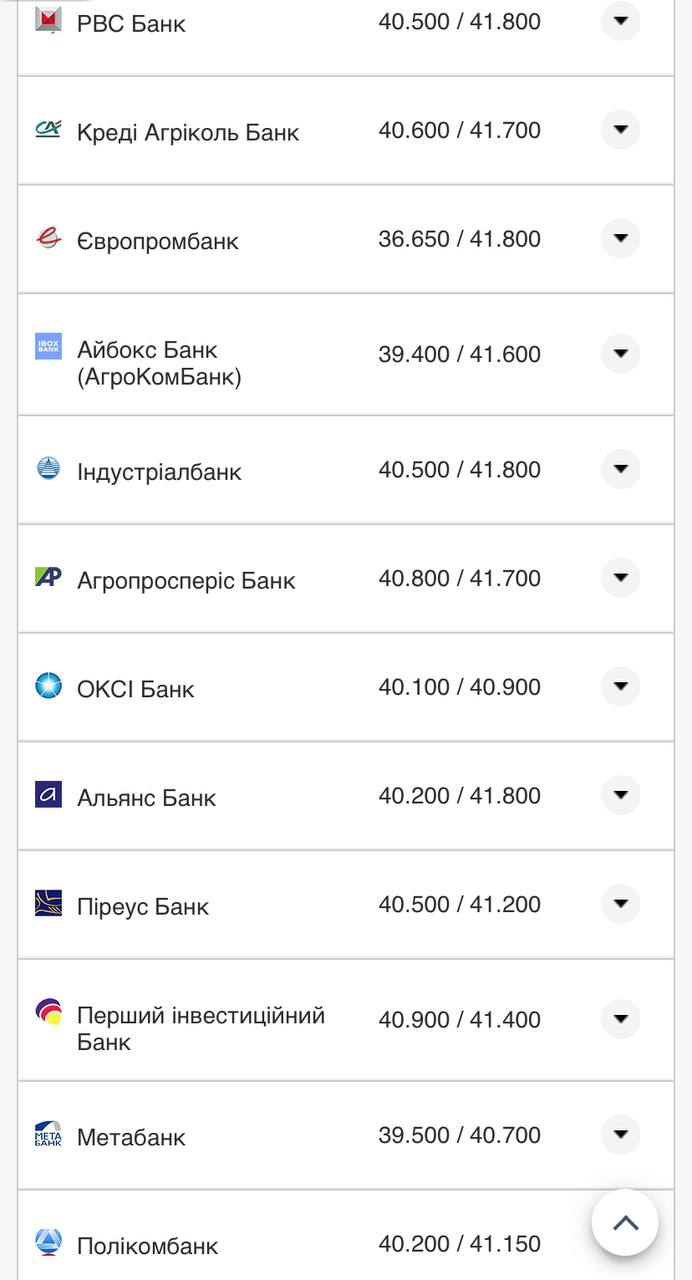692x1280 pixels.
Task: Expand the Метабанк rate details
Action: pos(620,1134)
